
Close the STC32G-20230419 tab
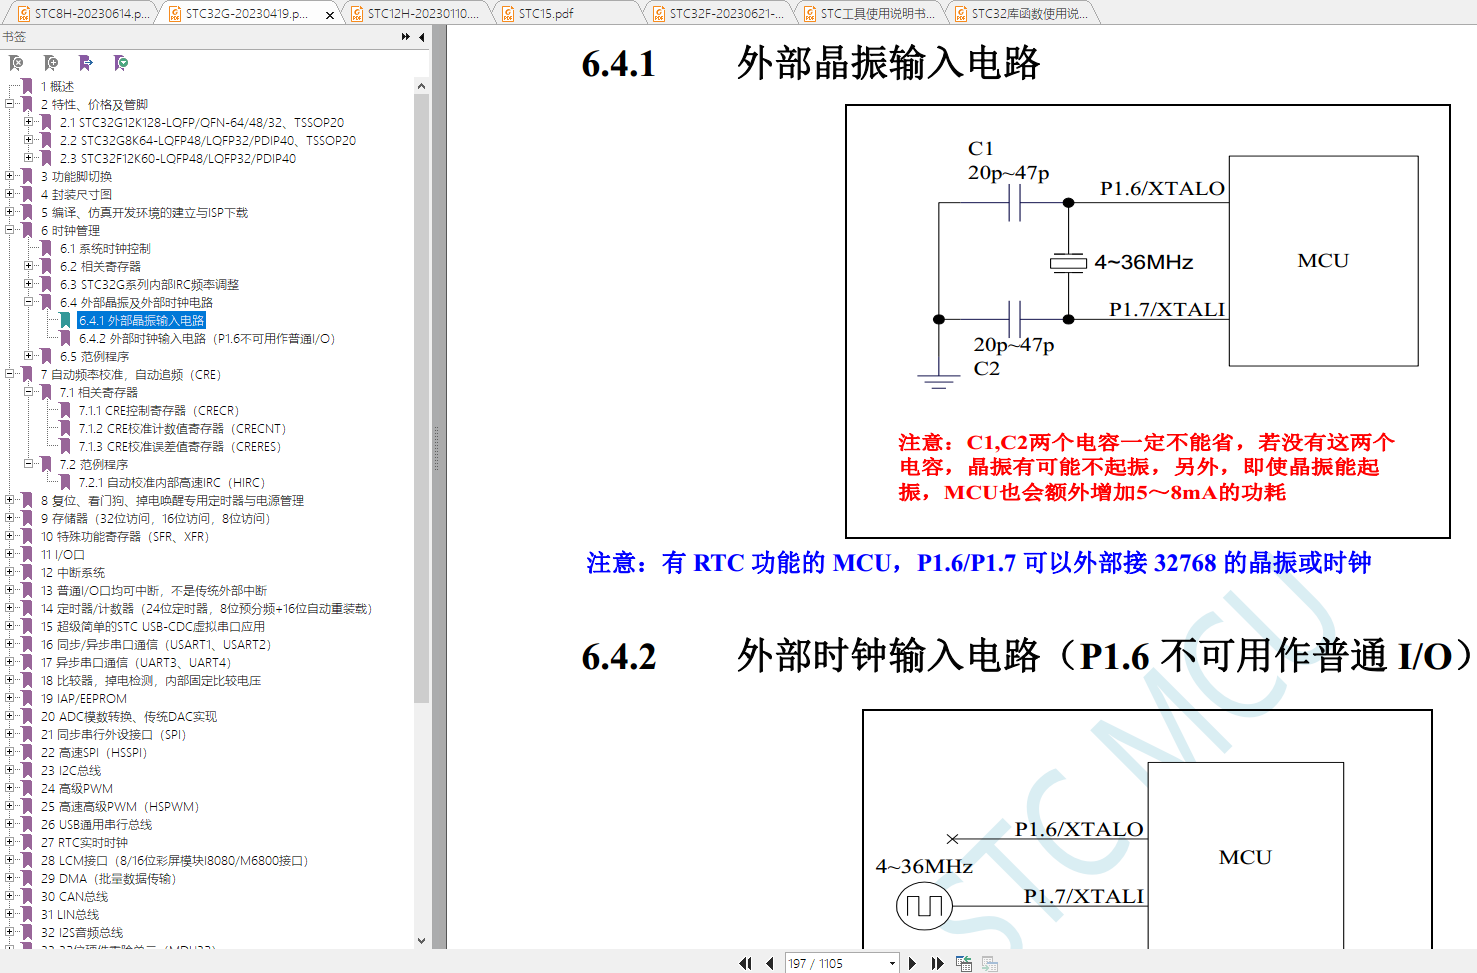pyautogui.click(x=330, y=15)
